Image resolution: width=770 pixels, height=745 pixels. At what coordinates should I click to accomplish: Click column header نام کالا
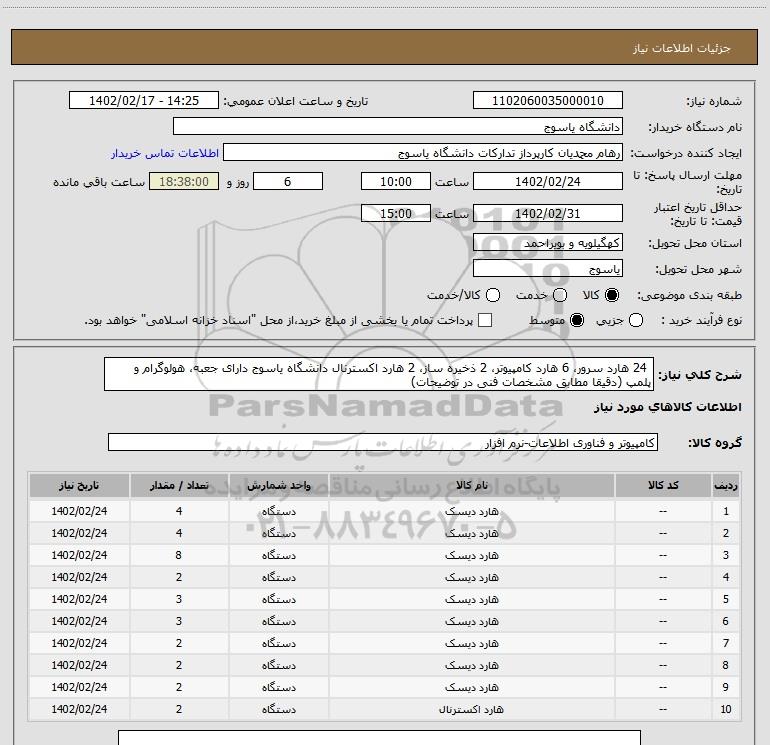[x=471, y=485]
